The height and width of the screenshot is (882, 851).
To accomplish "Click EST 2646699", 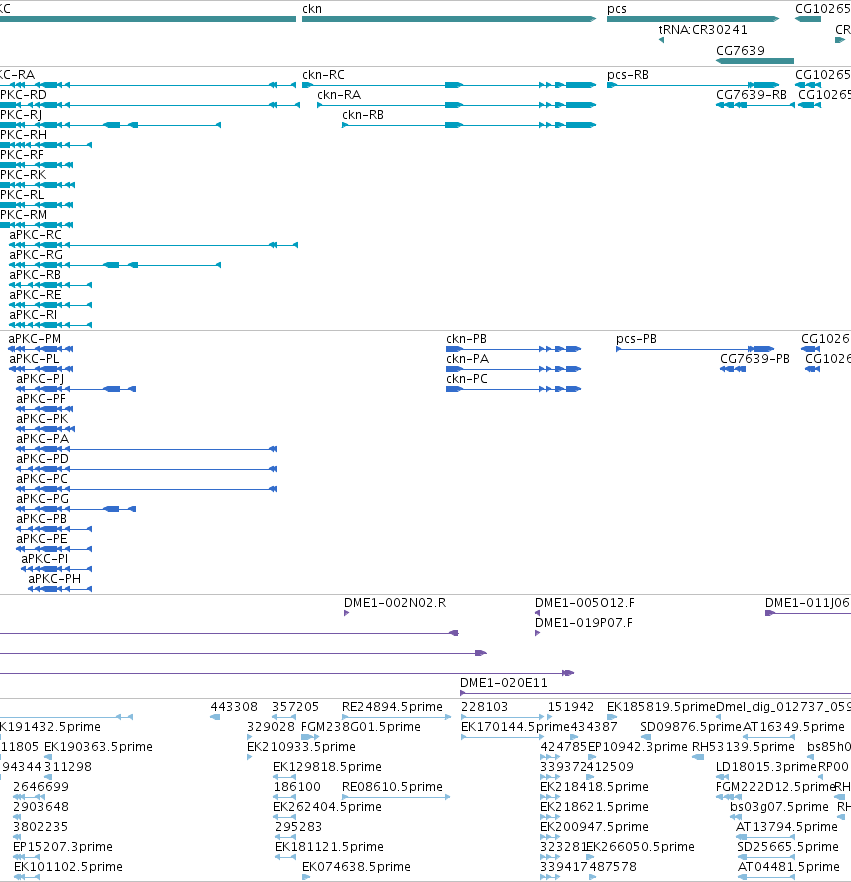I will (29, 796).
